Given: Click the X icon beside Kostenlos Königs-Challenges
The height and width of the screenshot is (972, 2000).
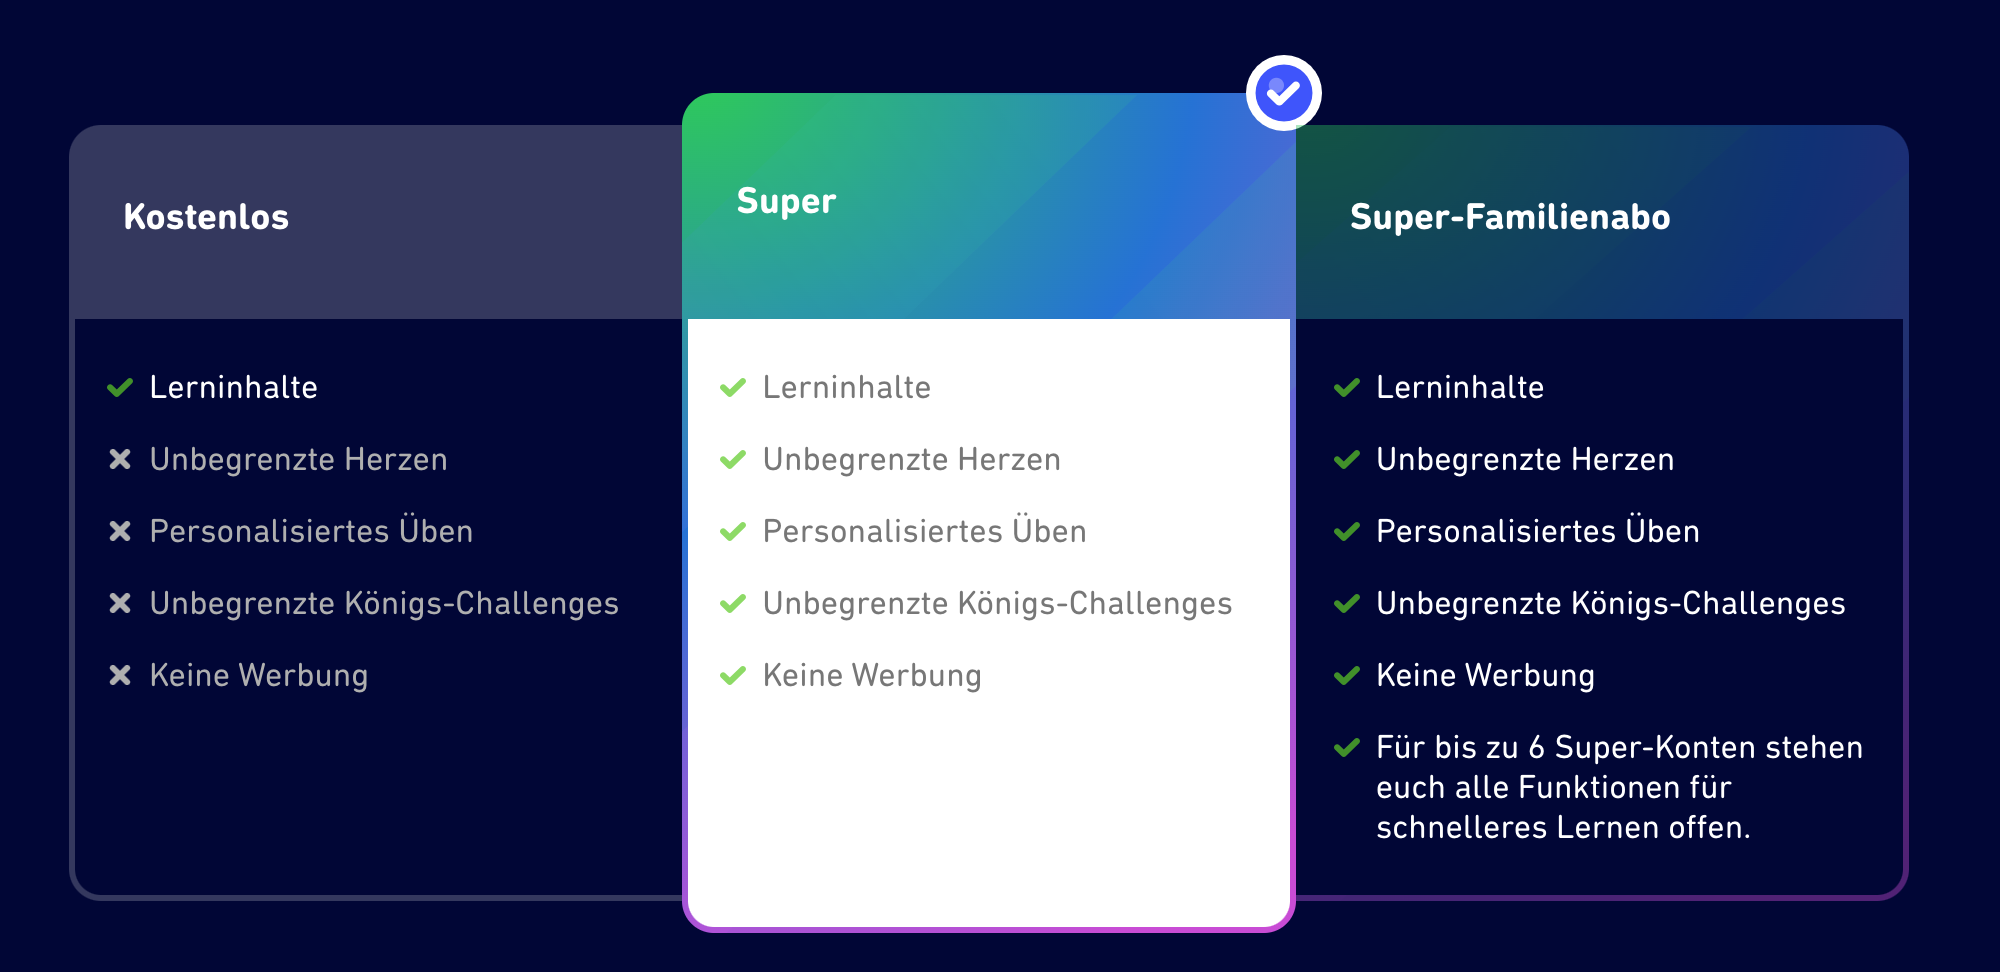Looking at the screenshot, I should point(120,603).
